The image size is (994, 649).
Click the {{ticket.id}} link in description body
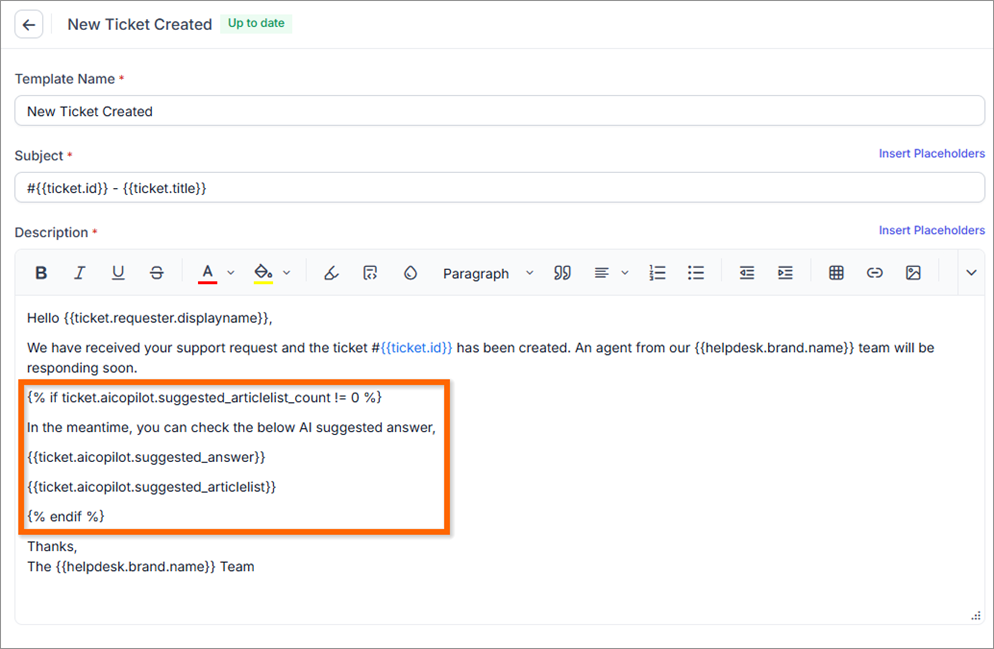click(x=416, y=348)
